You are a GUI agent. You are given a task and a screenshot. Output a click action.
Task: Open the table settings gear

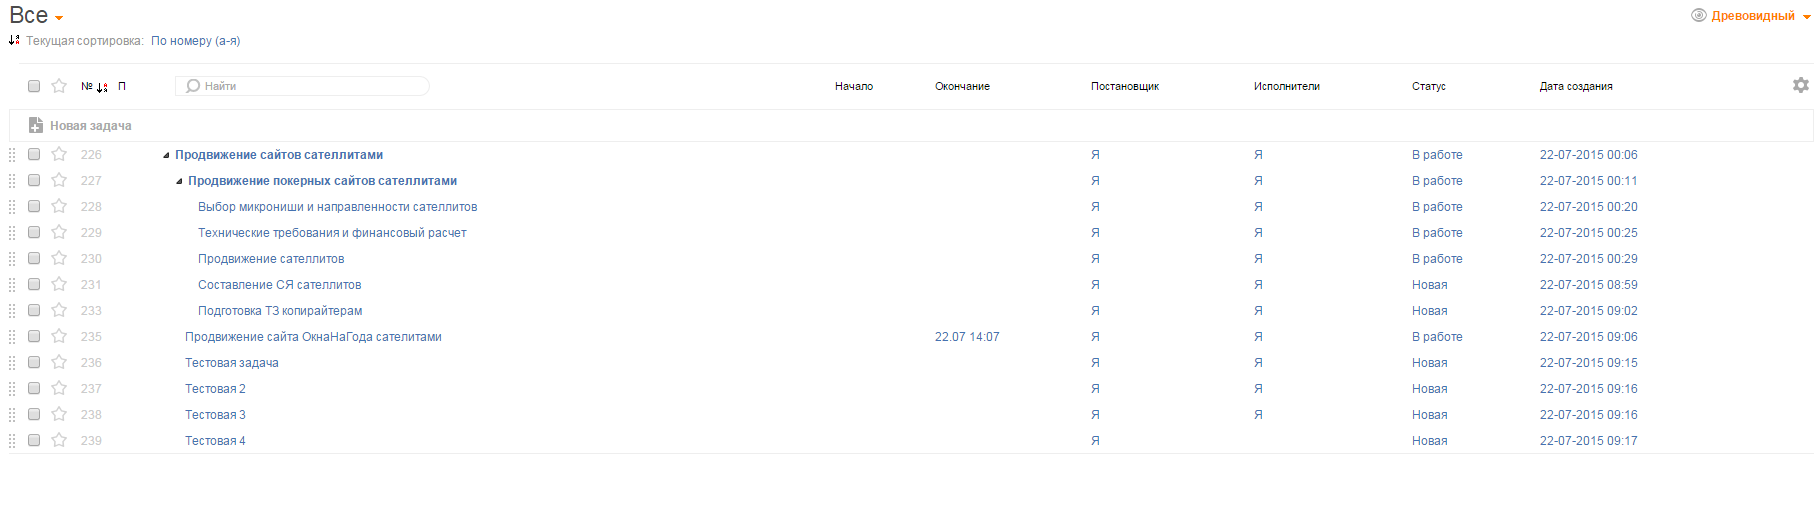click(x=1800, y=86)
